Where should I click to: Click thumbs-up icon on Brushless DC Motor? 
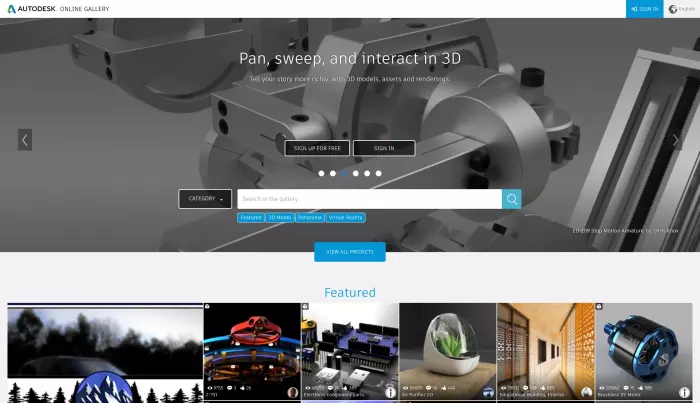640,388
